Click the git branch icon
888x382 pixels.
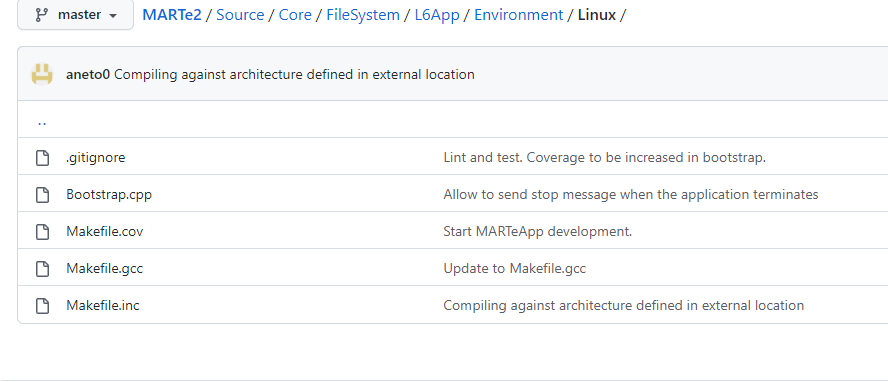tap(41, 15)
